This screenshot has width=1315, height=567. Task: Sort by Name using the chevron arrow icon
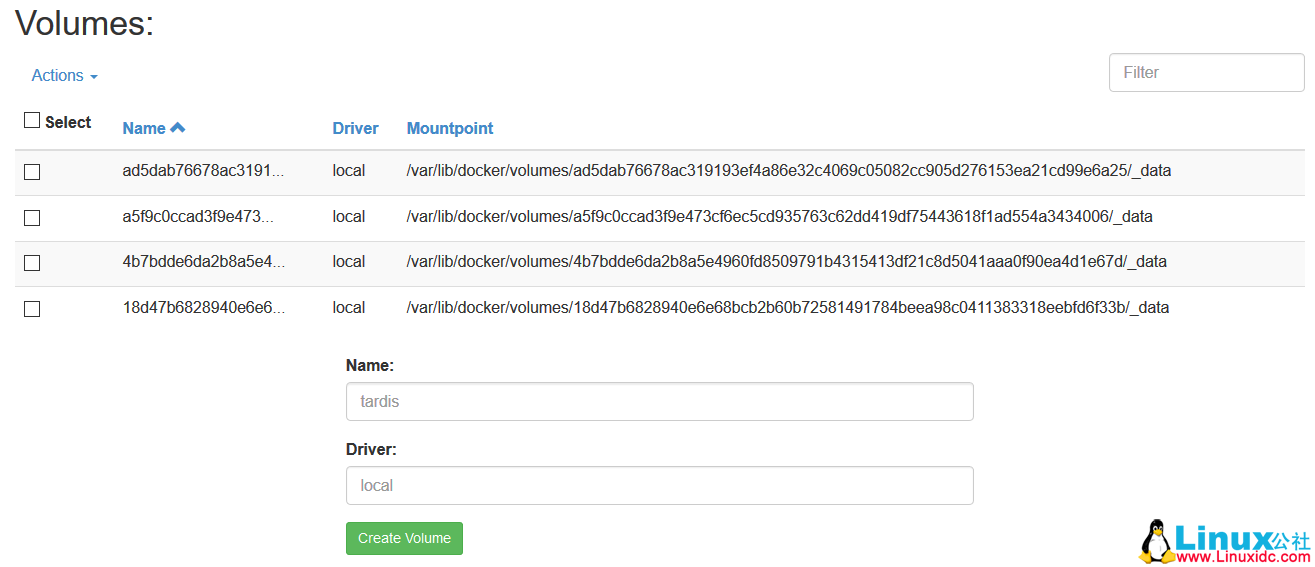coord(178,128)
